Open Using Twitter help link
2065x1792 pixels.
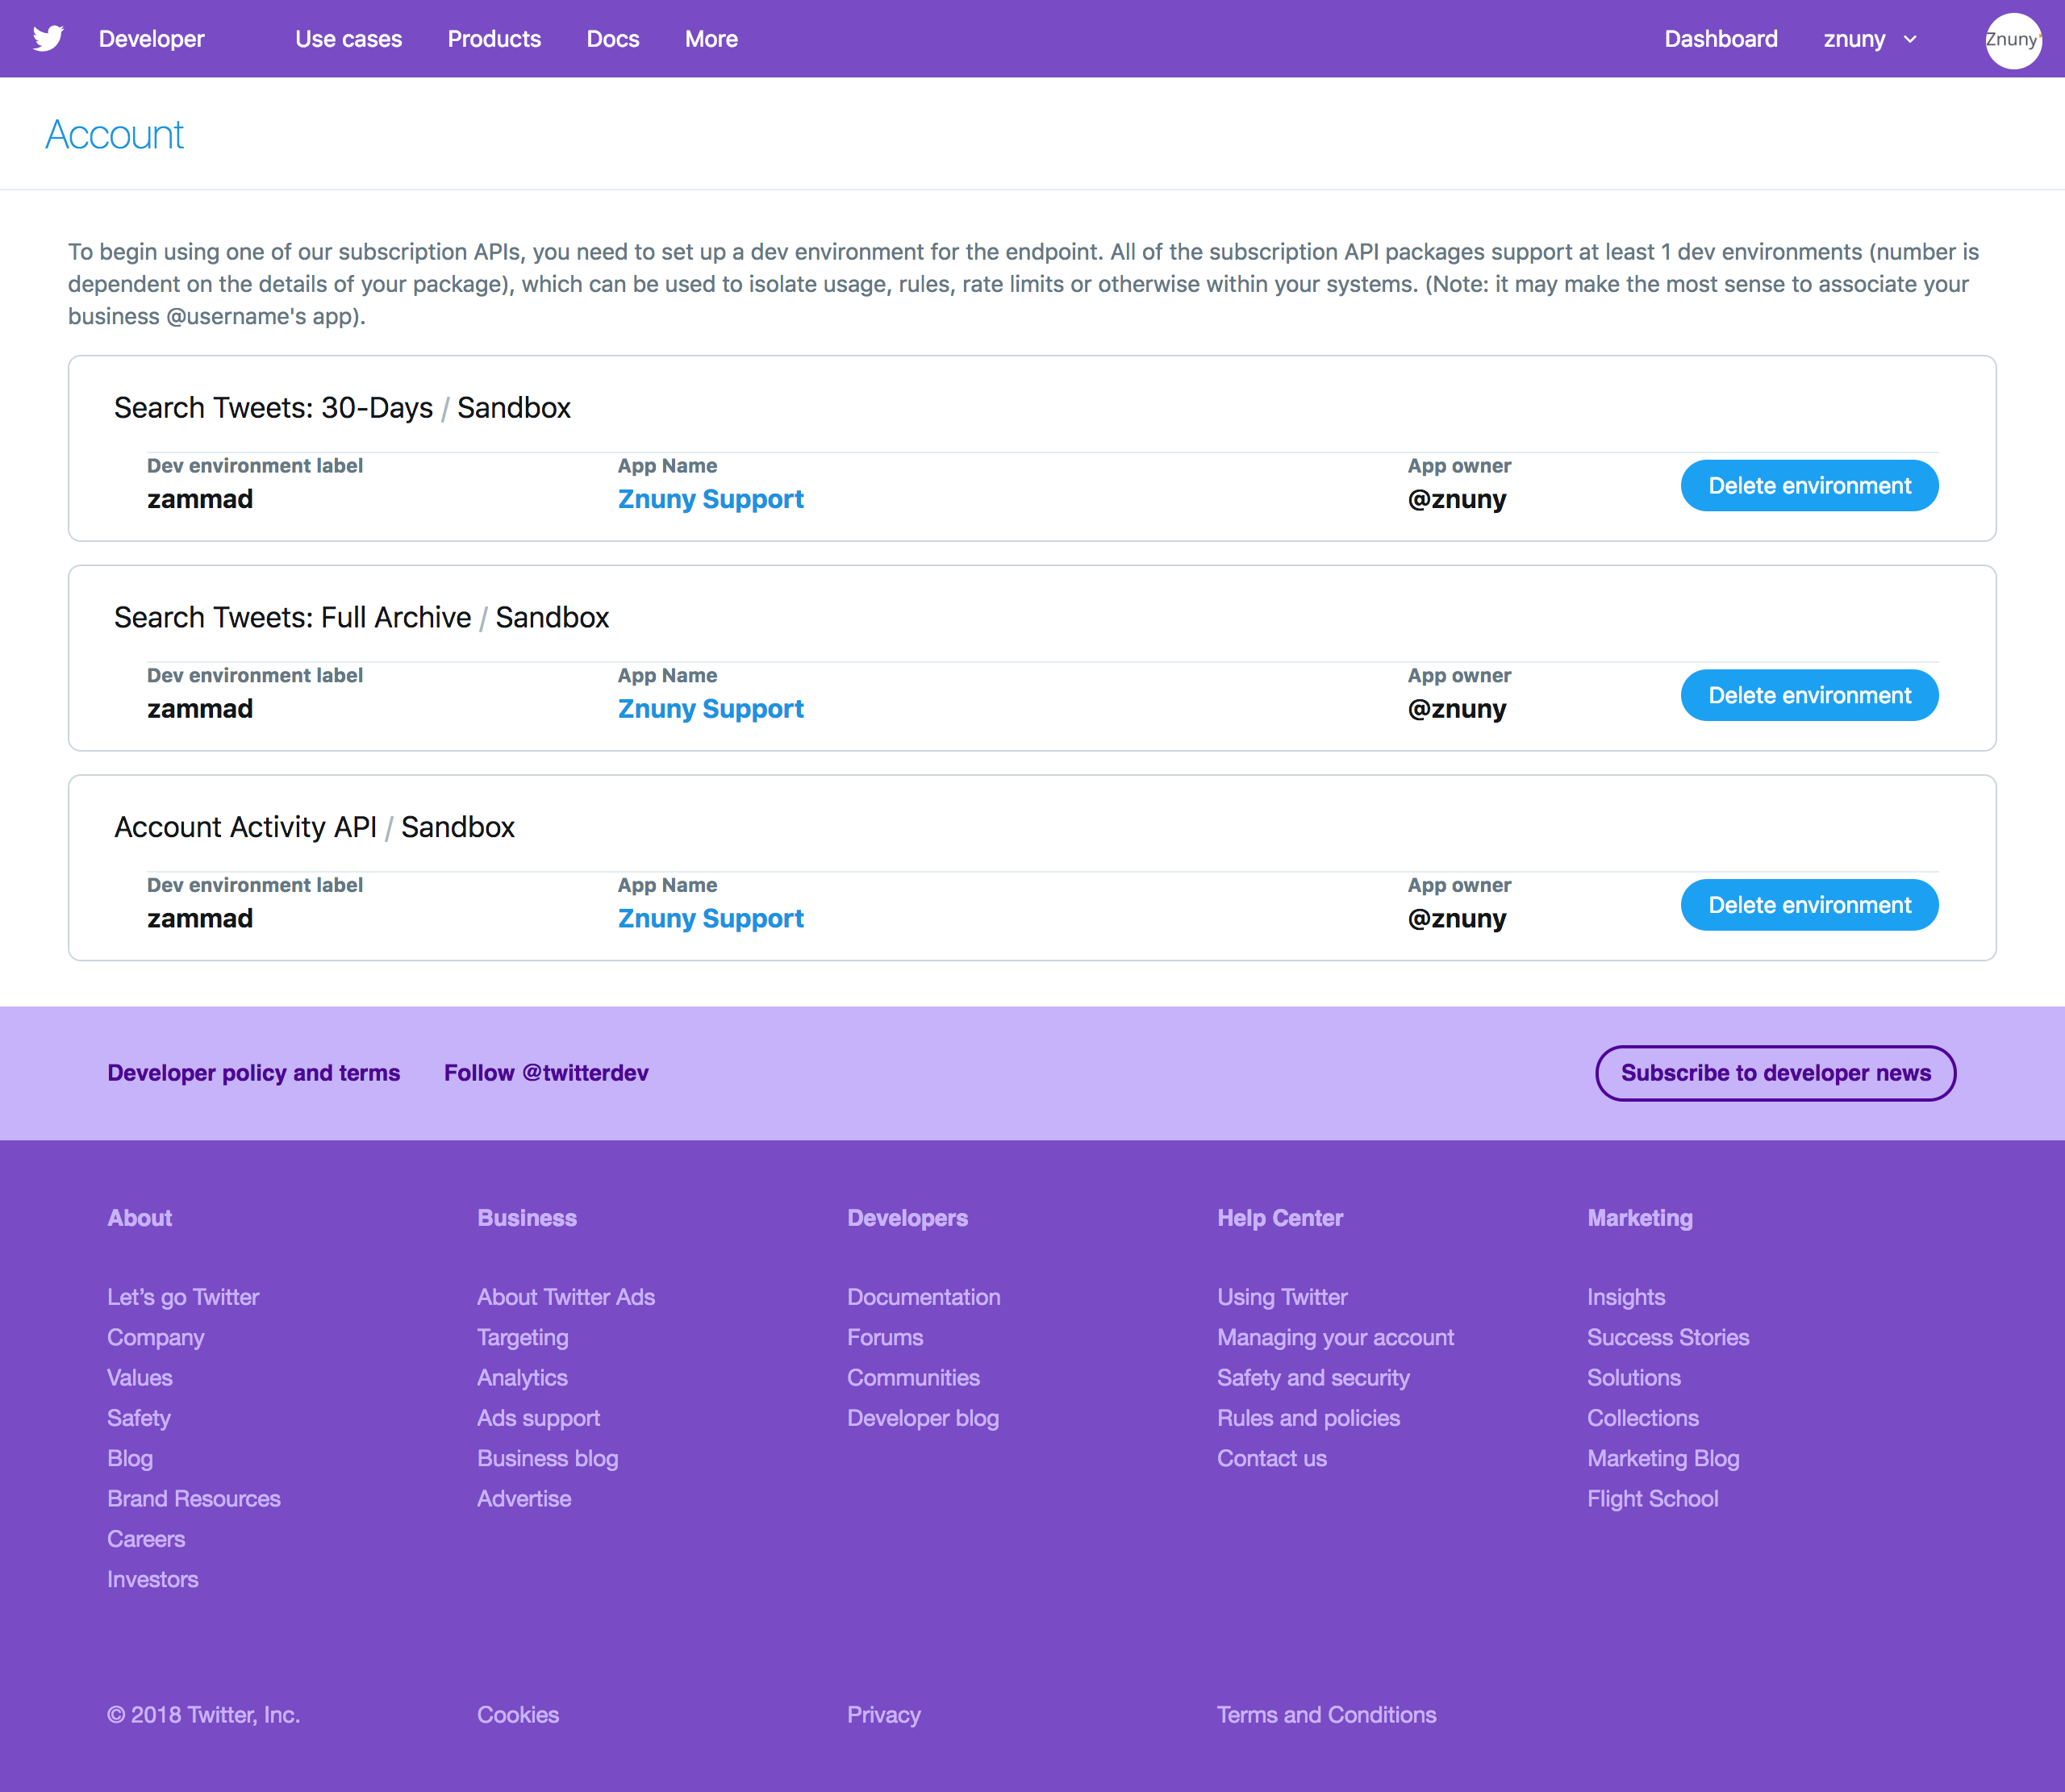[x=1283, y=1297]
